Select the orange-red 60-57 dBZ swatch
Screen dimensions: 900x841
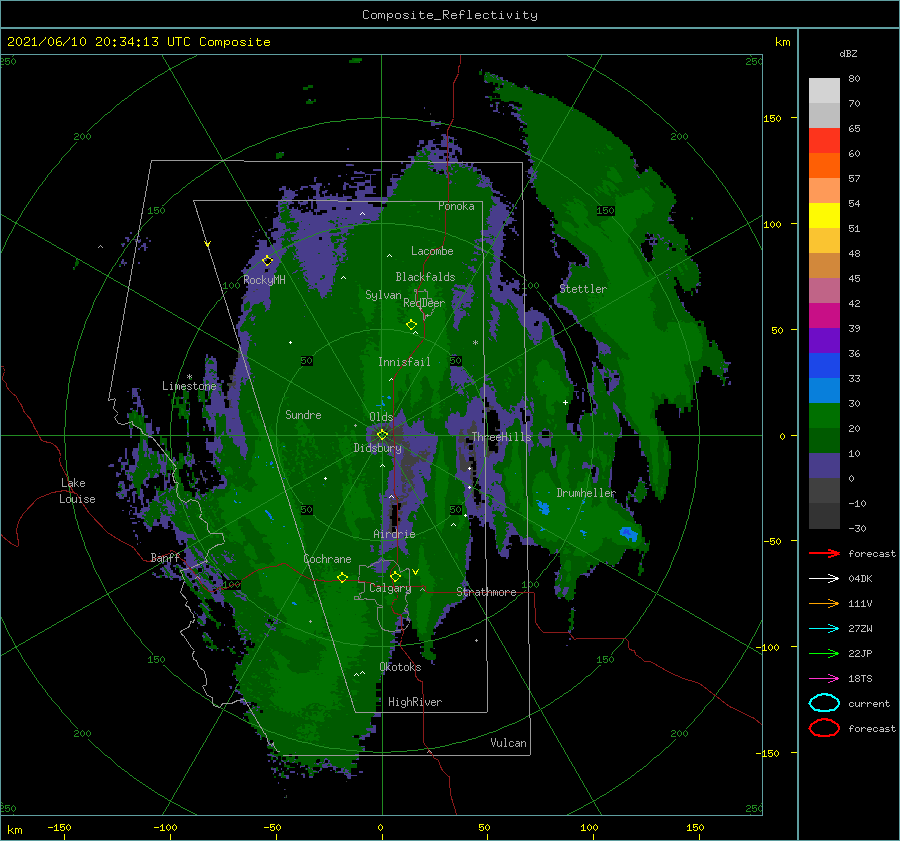[x=824, y=165]
